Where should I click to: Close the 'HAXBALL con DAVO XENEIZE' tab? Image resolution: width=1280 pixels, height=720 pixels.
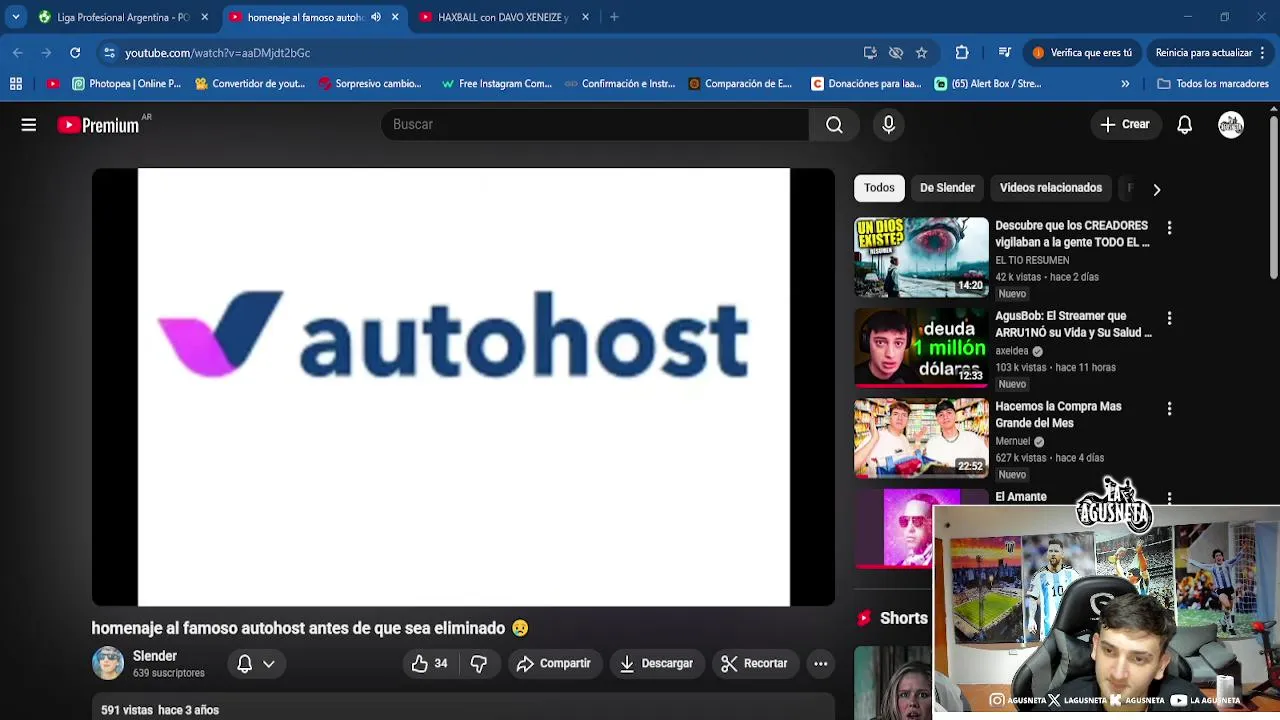tap(585, 17)
